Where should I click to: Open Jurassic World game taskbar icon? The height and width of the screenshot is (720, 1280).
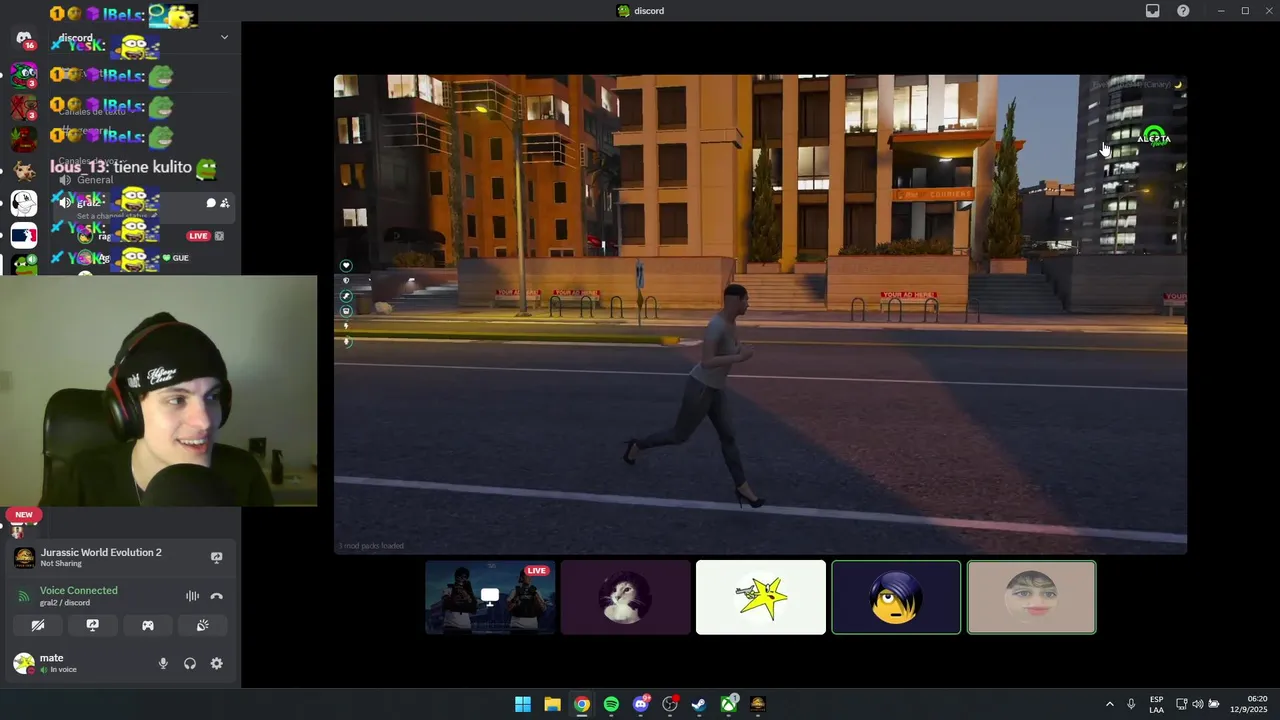(758, 704)
